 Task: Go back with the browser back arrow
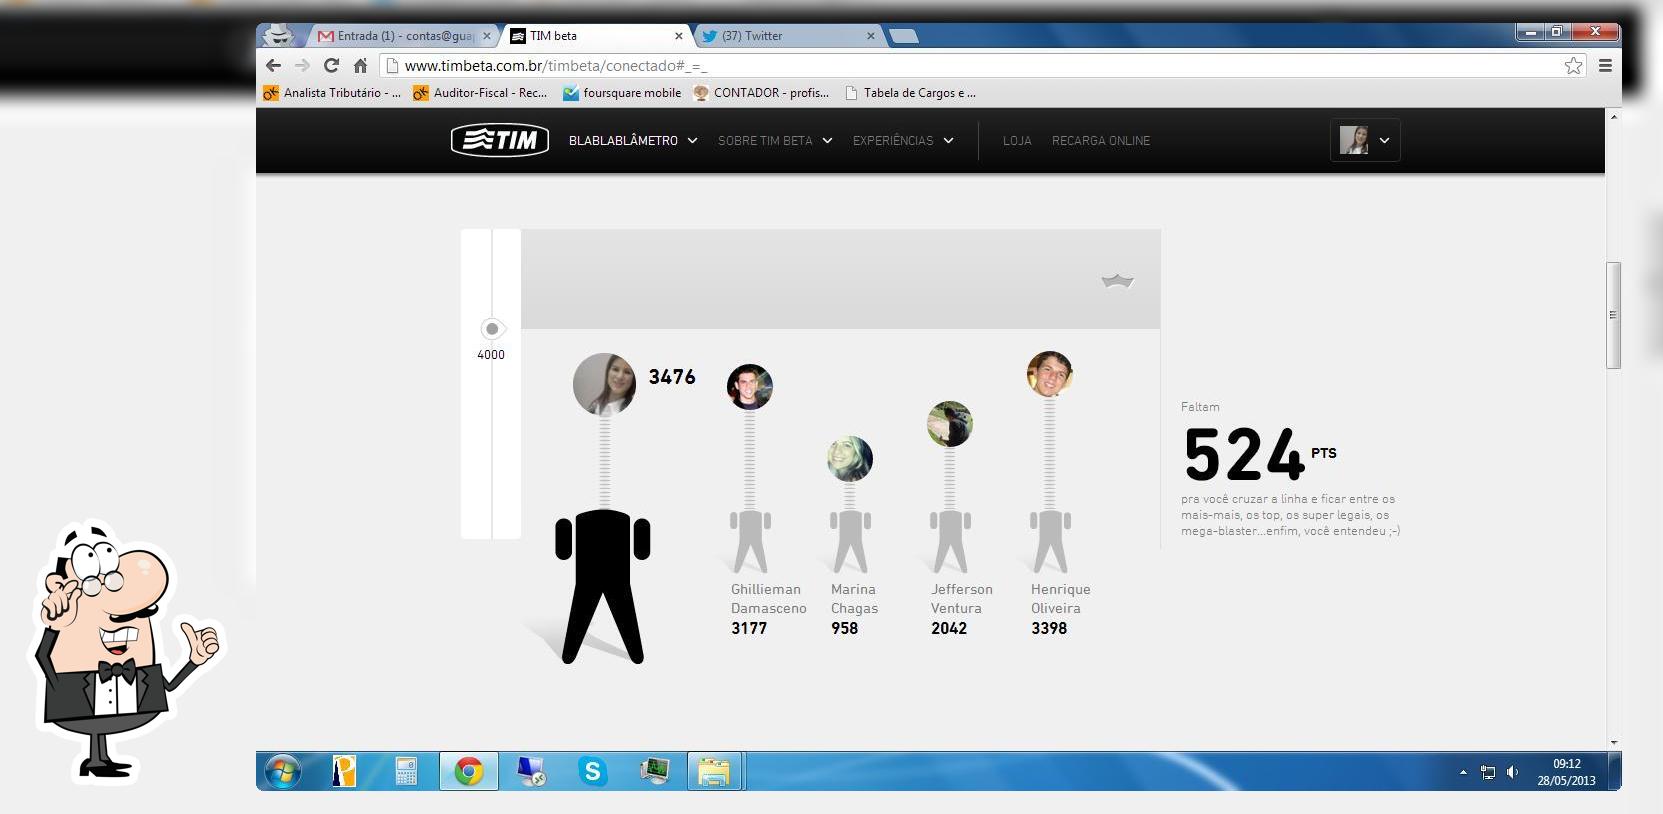(273, 66)
